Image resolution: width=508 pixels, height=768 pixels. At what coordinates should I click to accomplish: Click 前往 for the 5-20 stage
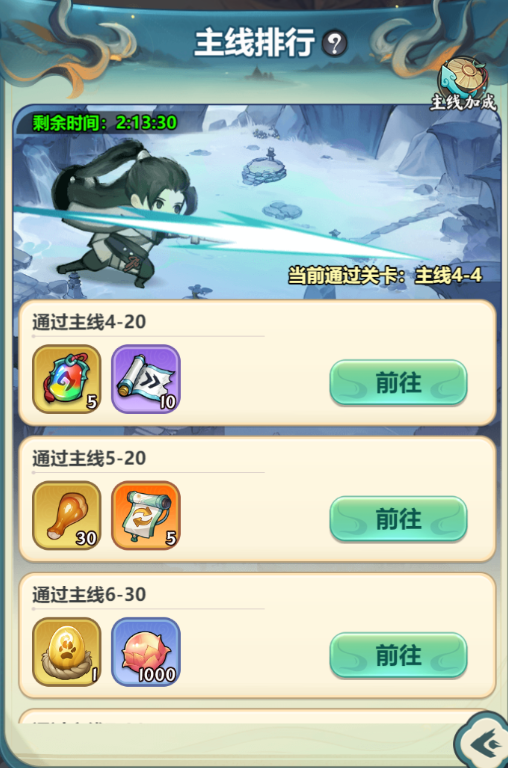pyautogui.click(x=398, y=519)
